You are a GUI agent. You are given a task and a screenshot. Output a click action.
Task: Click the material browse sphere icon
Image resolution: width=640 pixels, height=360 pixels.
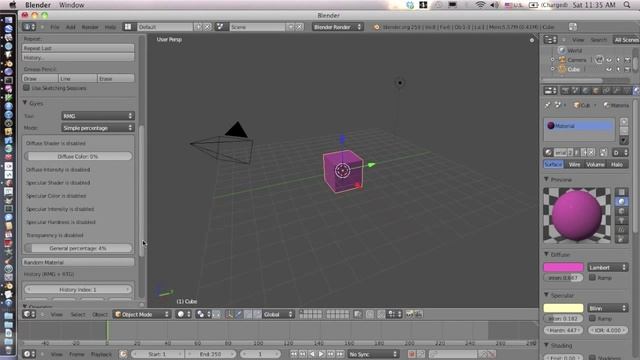click(x=549, y=153)
